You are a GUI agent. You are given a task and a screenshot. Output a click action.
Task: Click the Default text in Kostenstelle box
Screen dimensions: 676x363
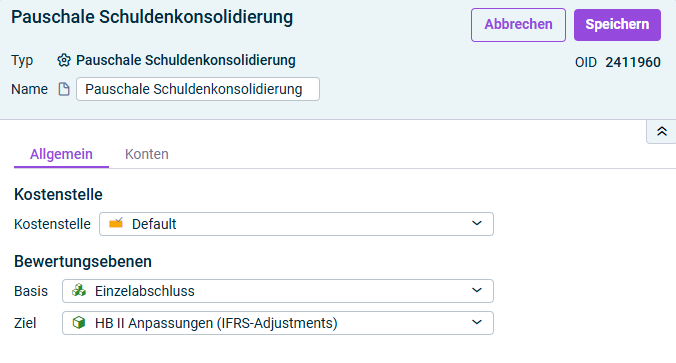click(154, 224)
